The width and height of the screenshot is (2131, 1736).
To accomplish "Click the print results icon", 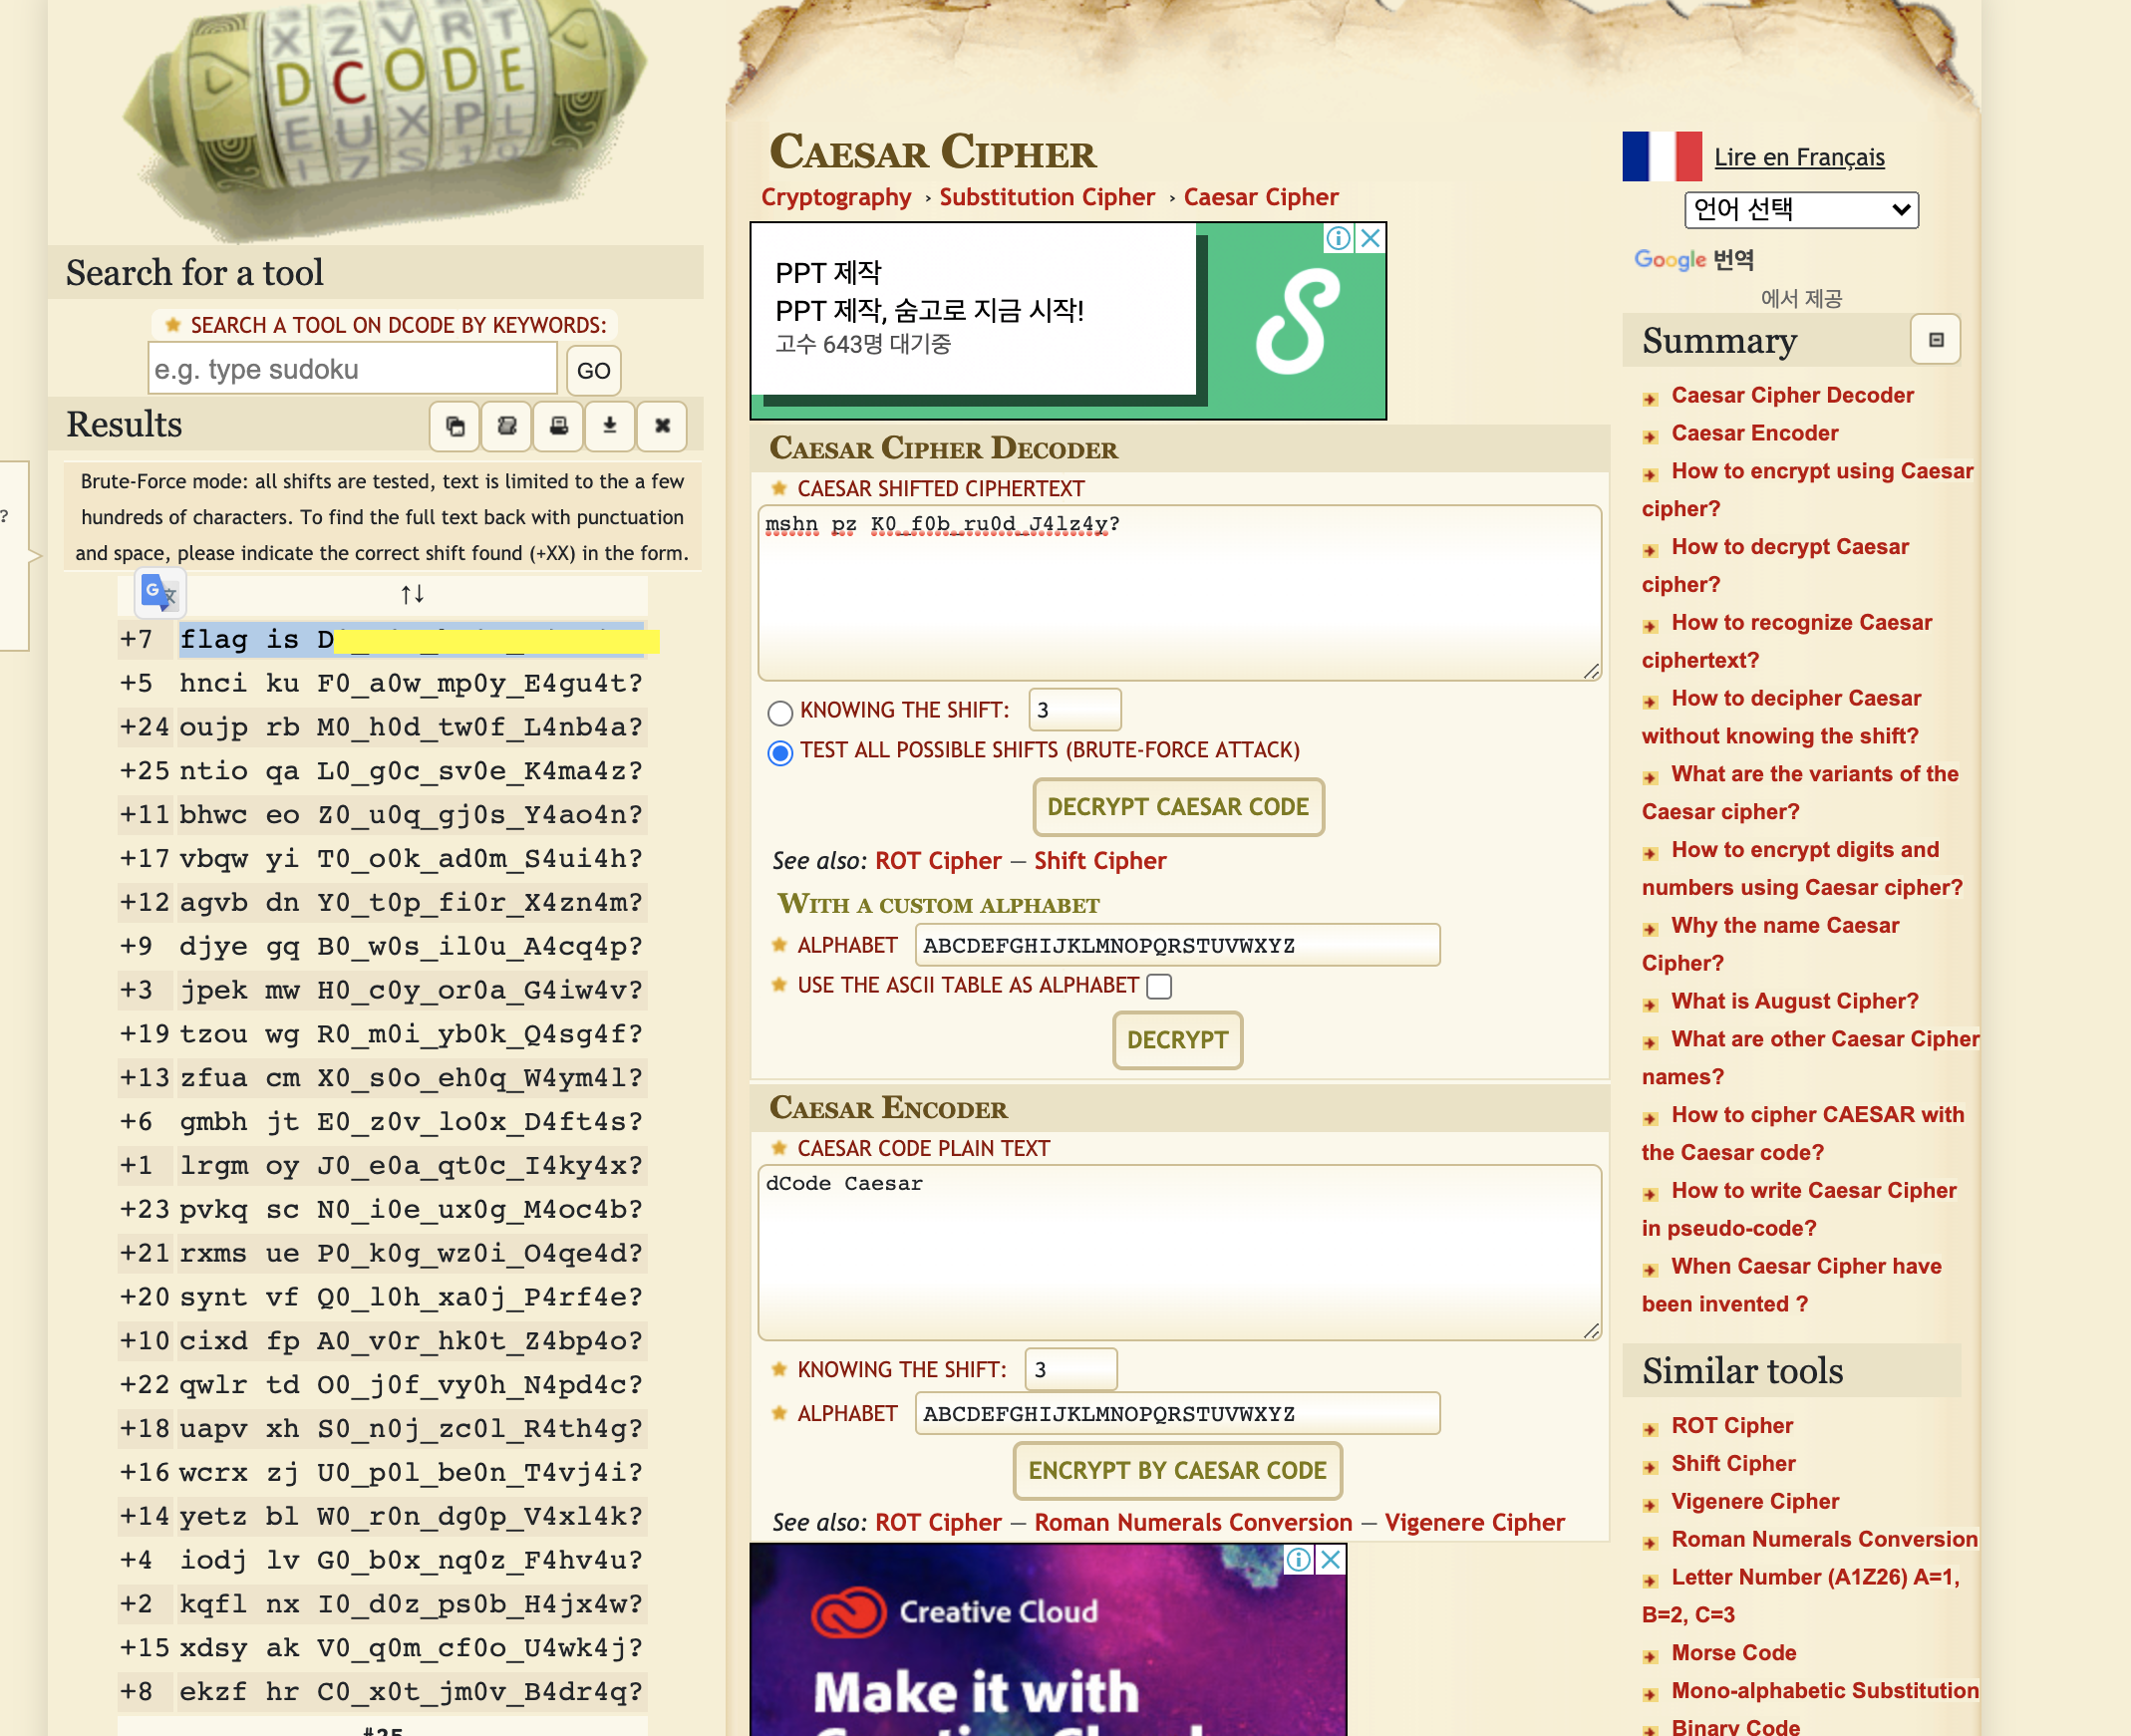I will pyautogui.click(x=559, y=426).
